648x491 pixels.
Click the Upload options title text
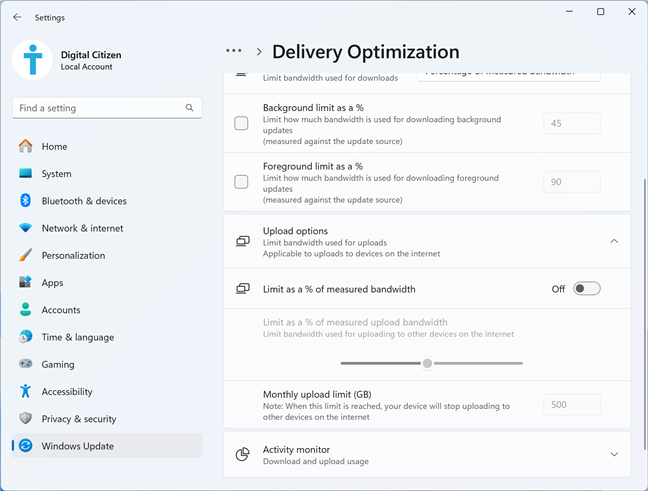295,231
